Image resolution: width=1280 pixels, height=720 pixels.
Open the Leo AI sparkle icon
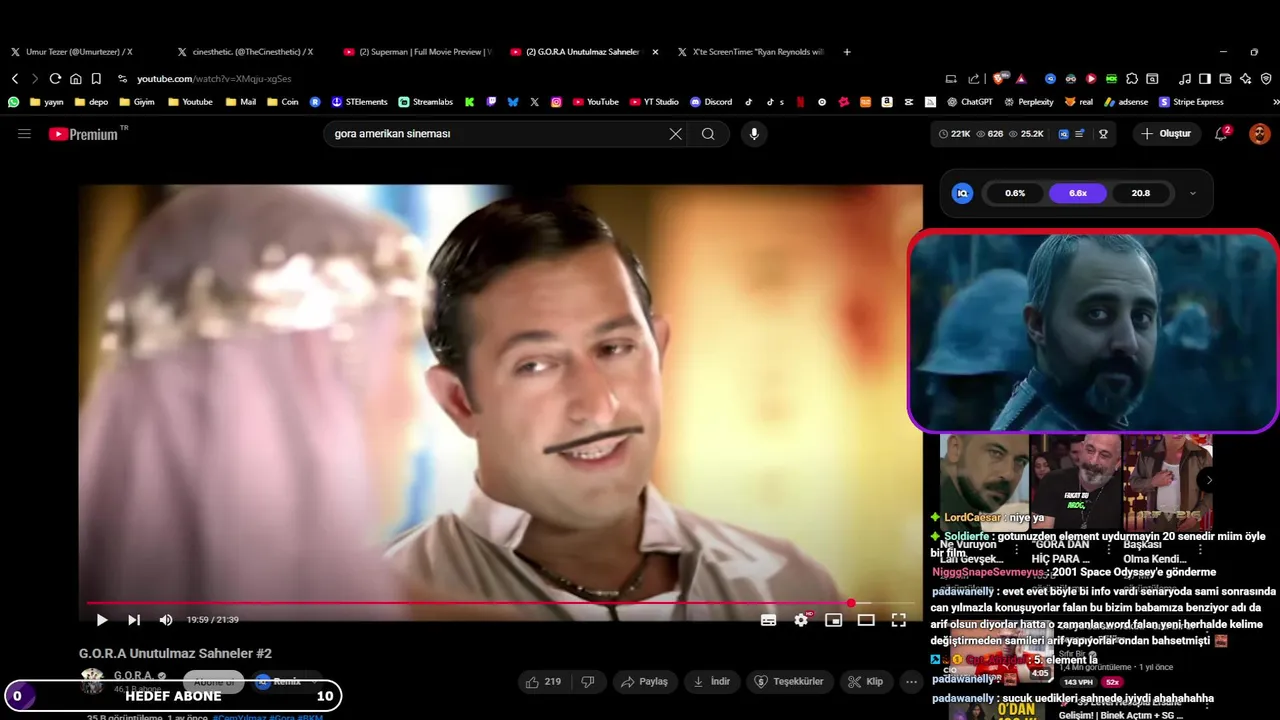1246,79
